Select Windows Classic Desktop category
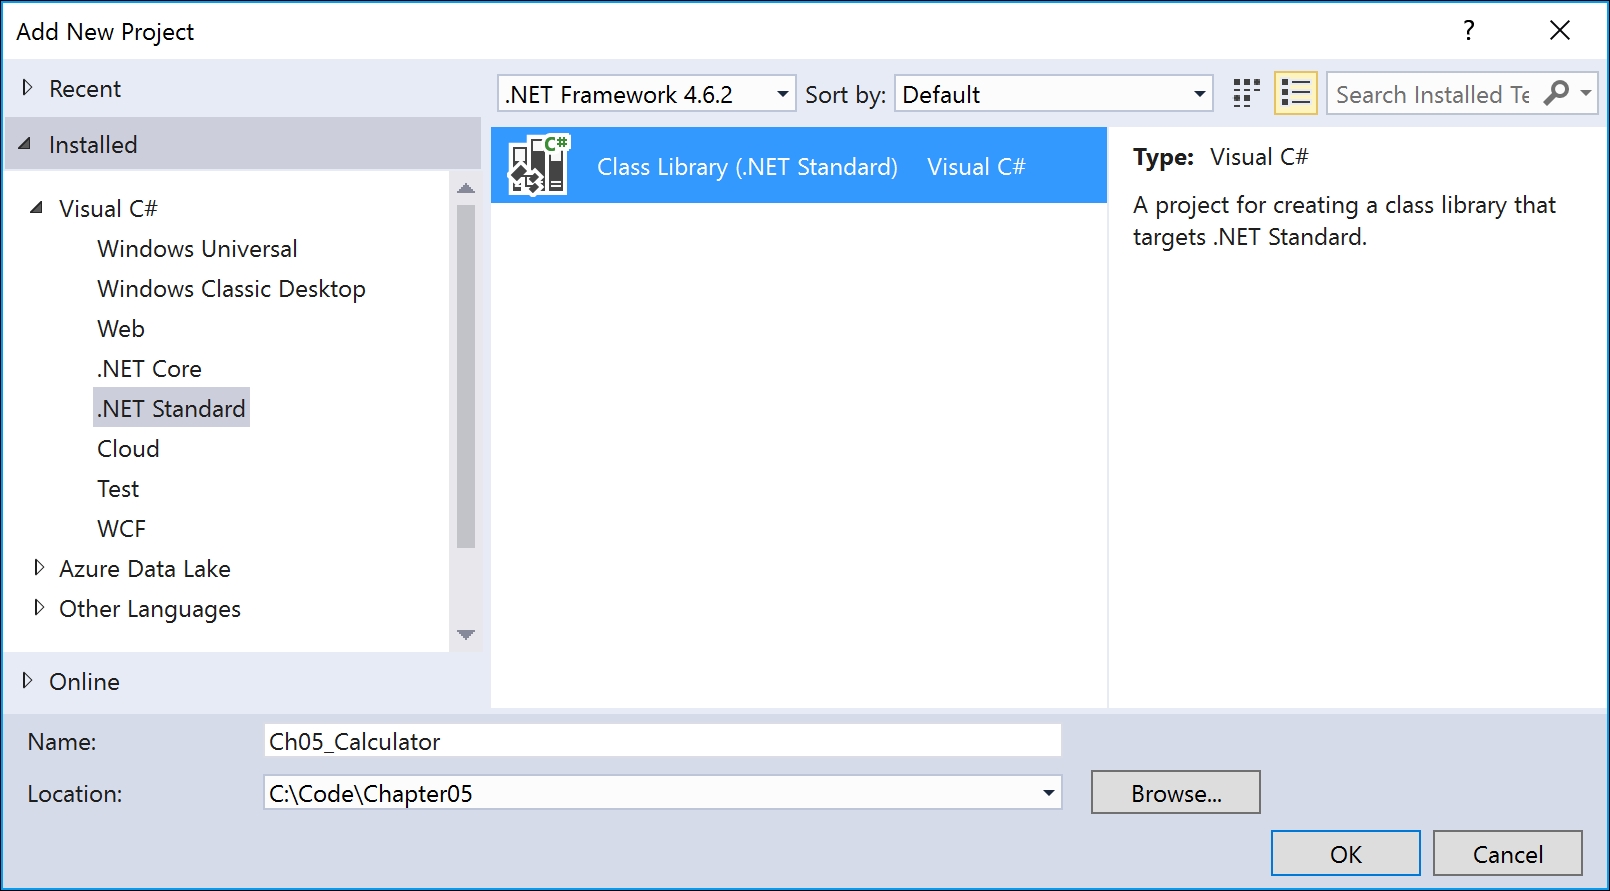 [231, 288]
